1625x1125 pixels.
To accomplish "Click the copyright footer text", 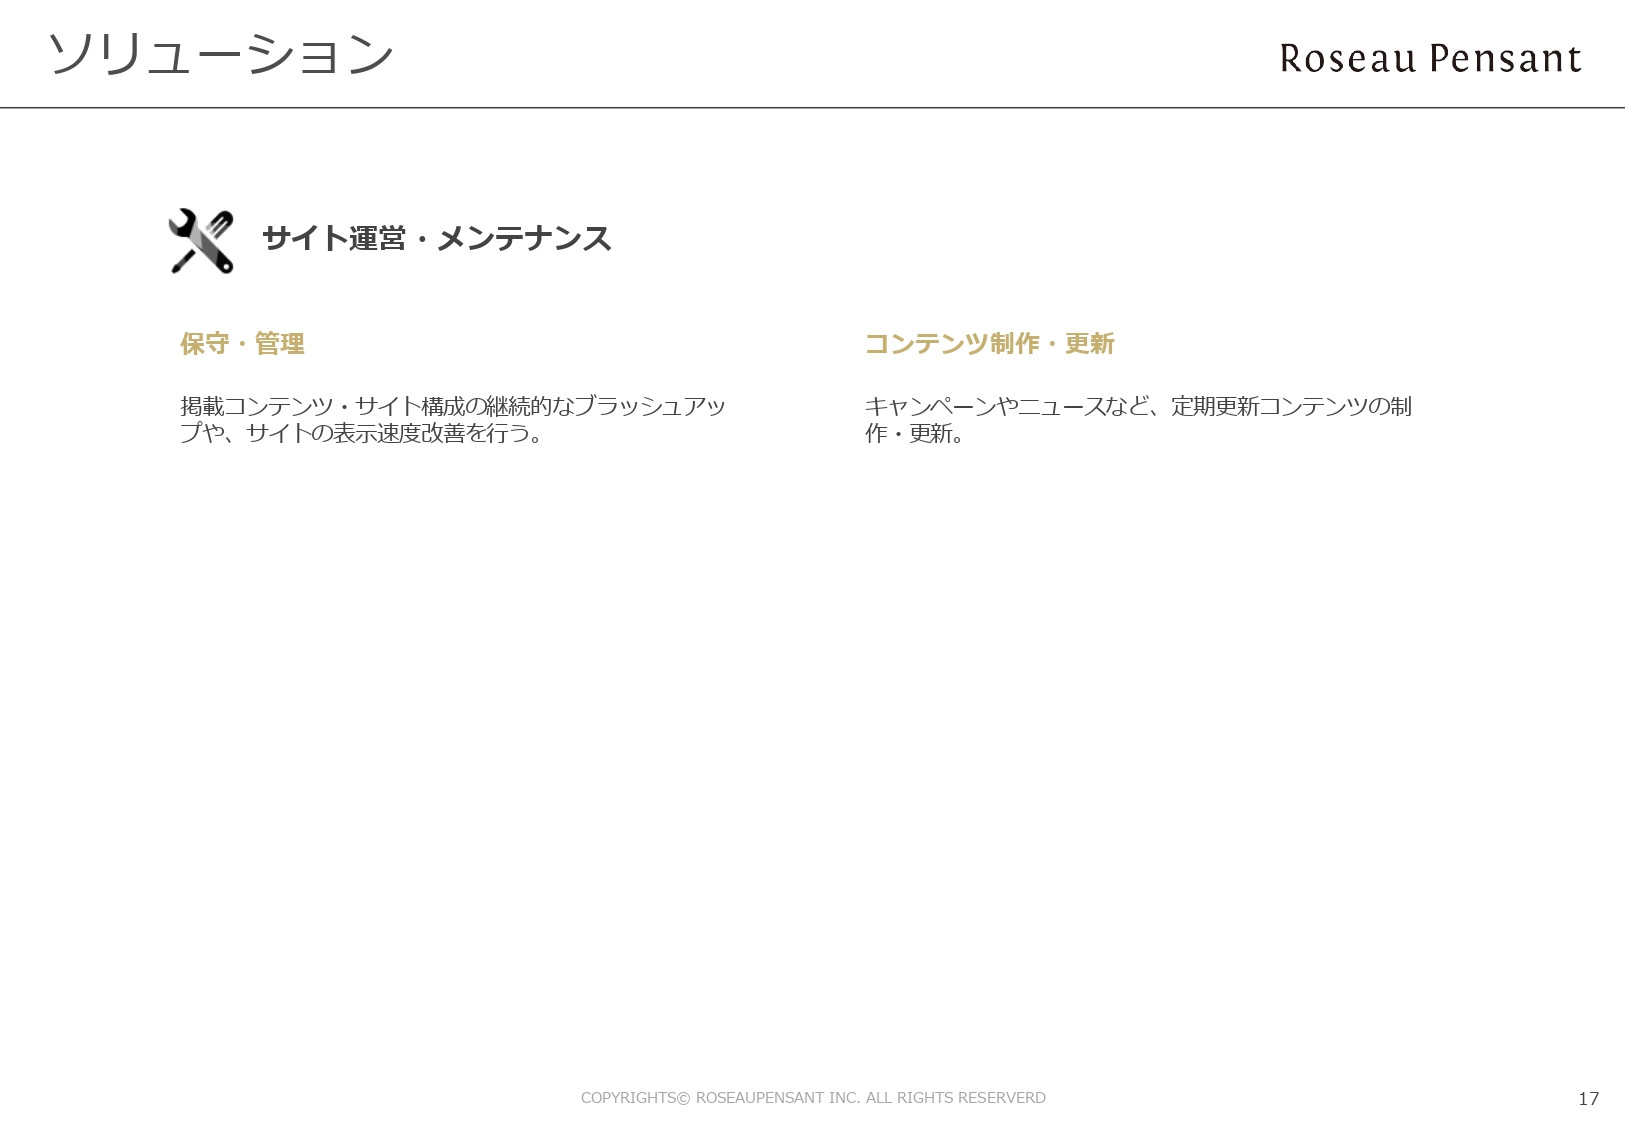I will coord(812,1097).
